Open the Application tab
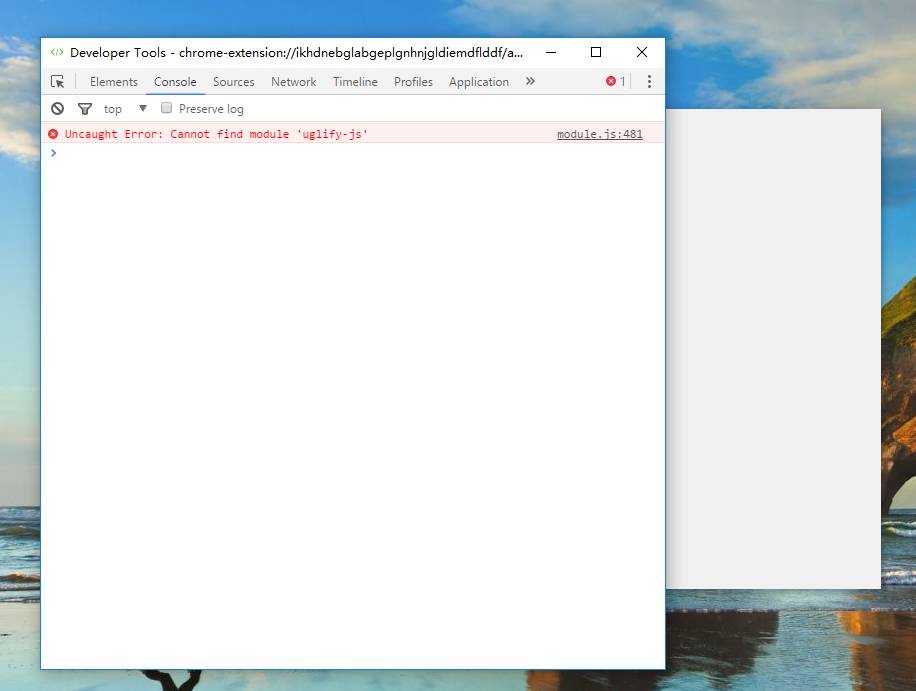The height and width of the screenshot is (691, 916). [478, 82]
